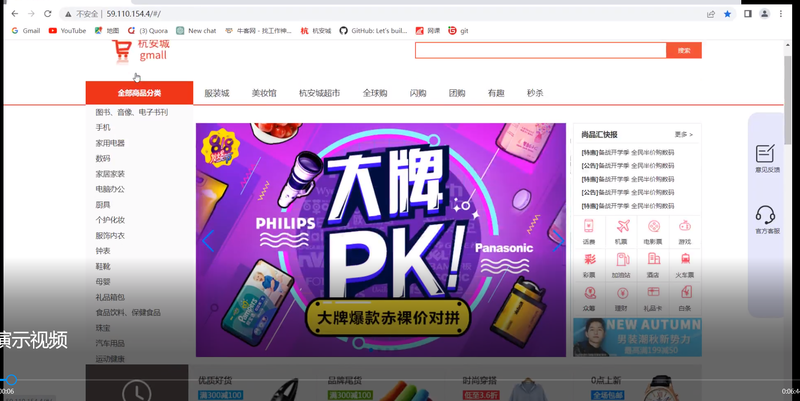Open the 全部商品分类 category menu

(x=139, y=92)
